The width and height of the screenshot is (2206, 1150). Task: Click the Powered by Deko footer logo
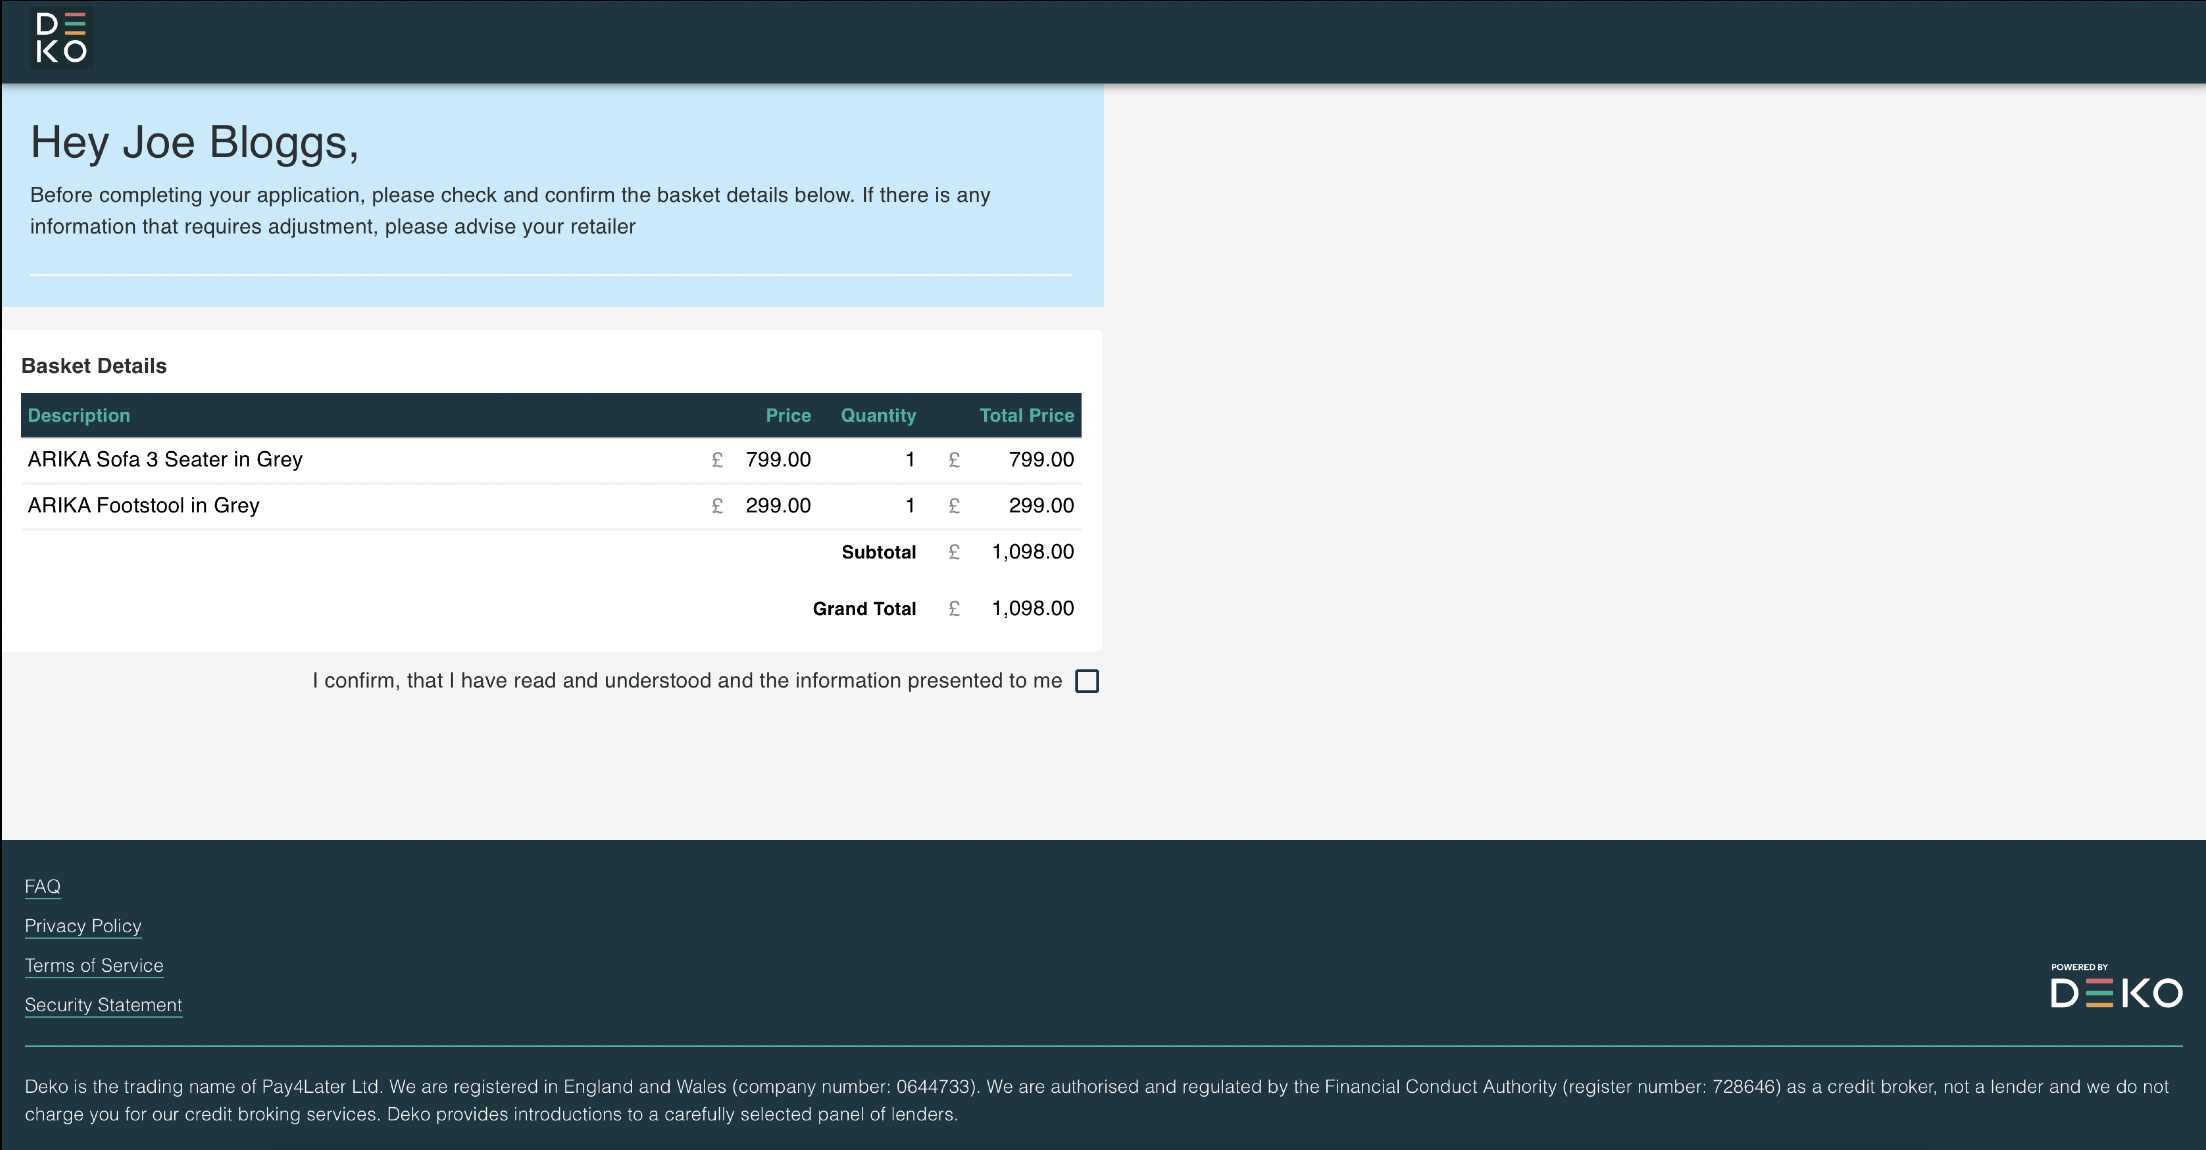tap(2115, 988)
